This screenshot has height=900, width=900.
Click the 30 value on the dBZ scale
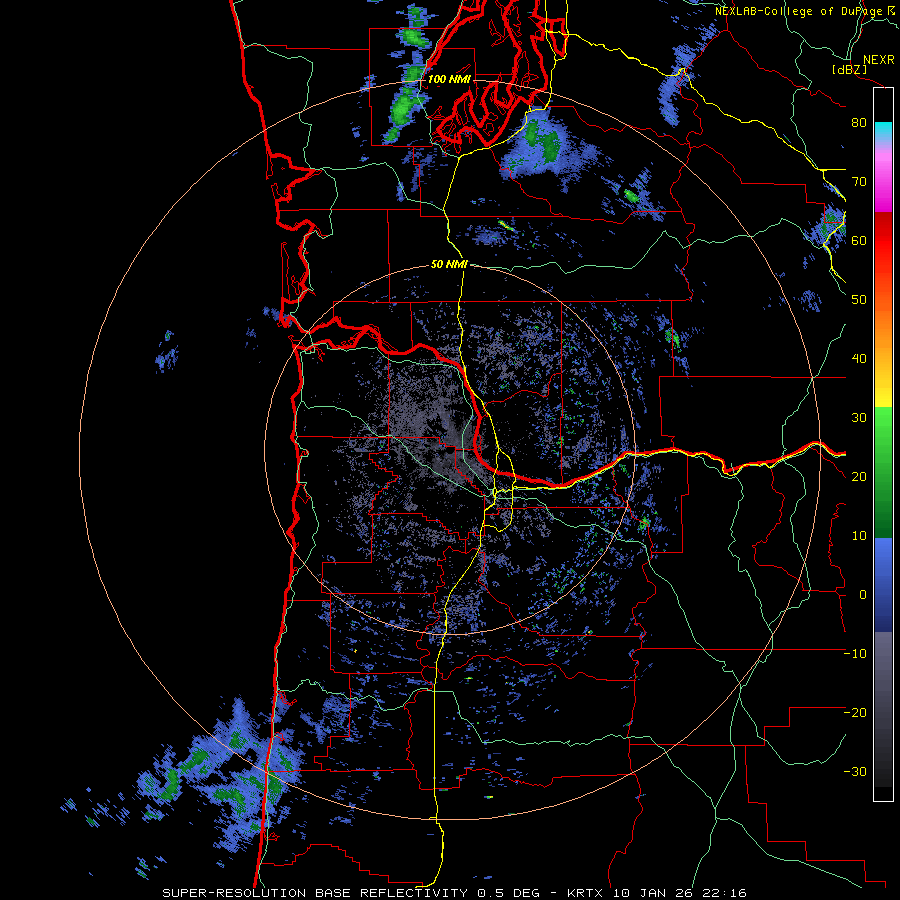tap(859, 418)
